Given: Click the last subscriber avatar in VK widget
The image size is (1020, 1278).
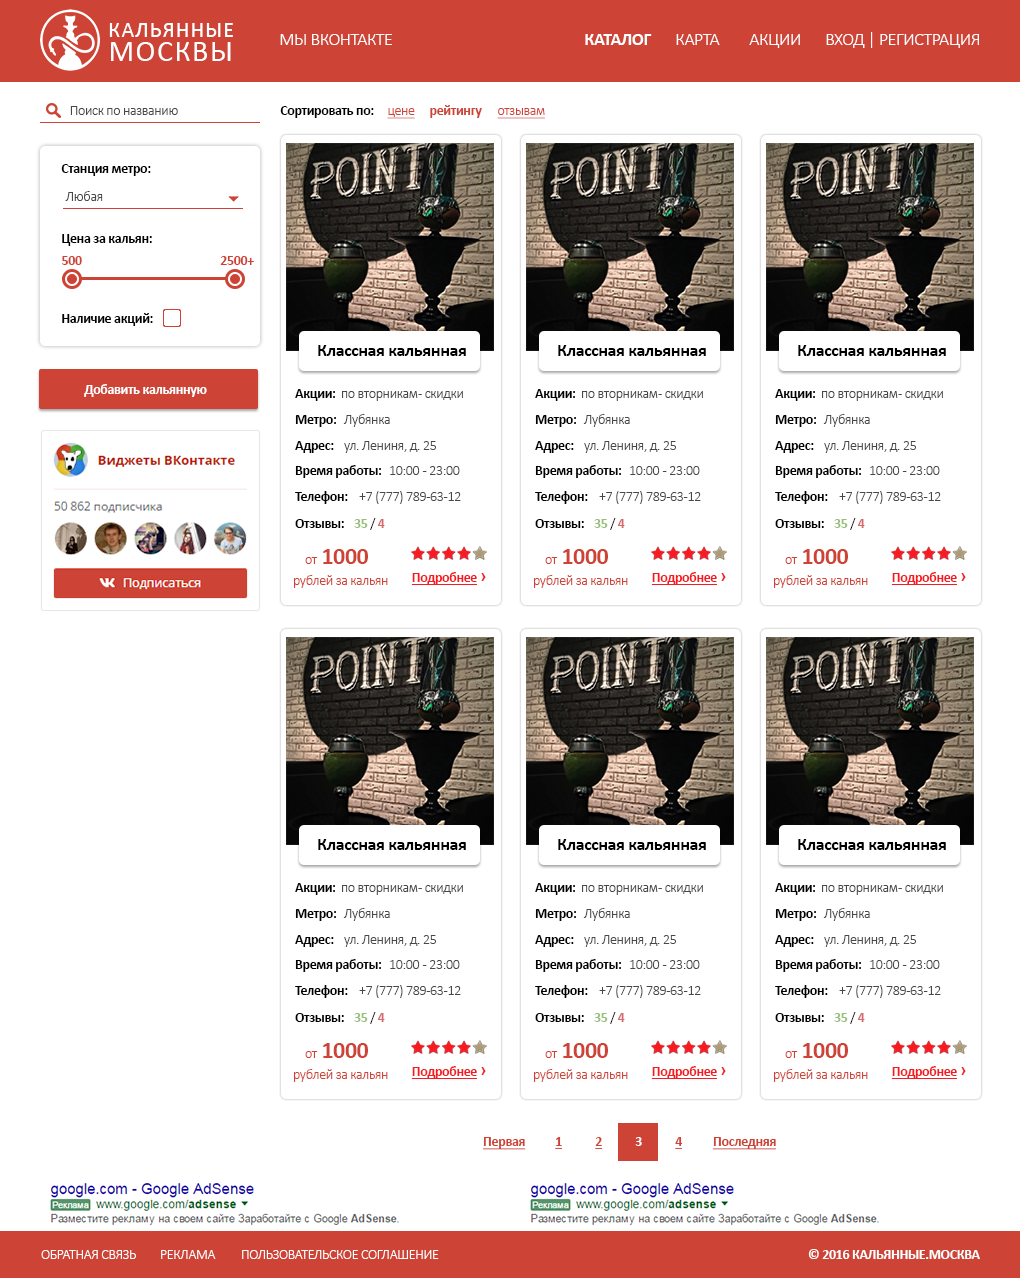Looking at the screenshot, I should [230, 539].
